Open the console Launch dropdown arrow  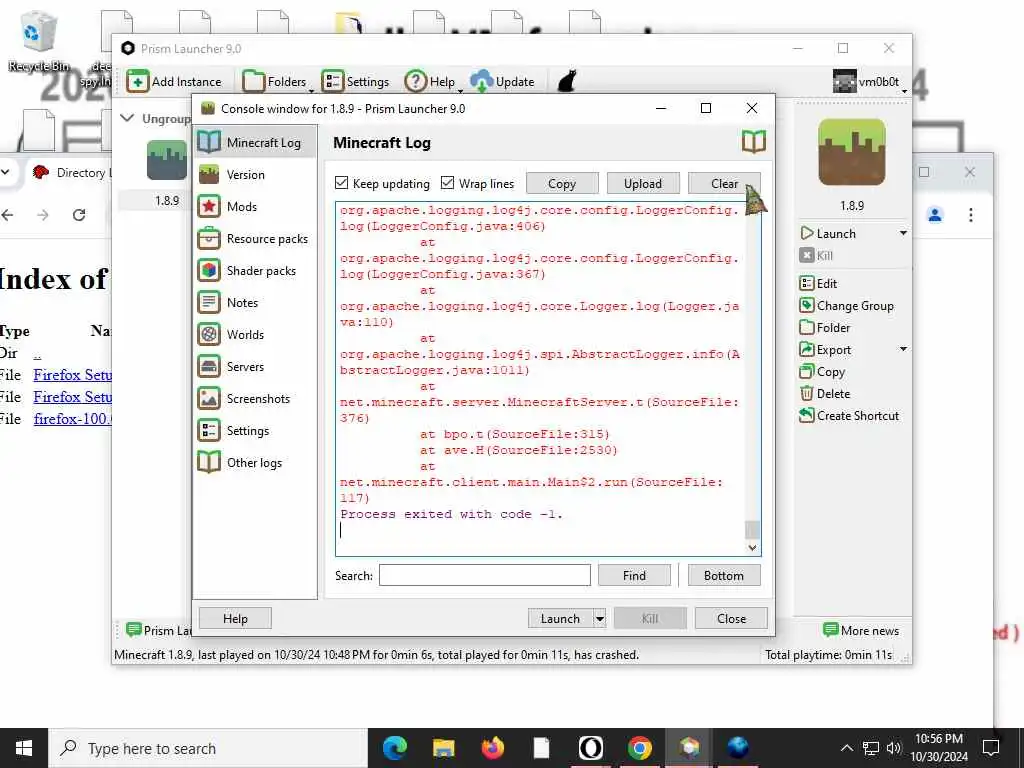tap(600, 618)
